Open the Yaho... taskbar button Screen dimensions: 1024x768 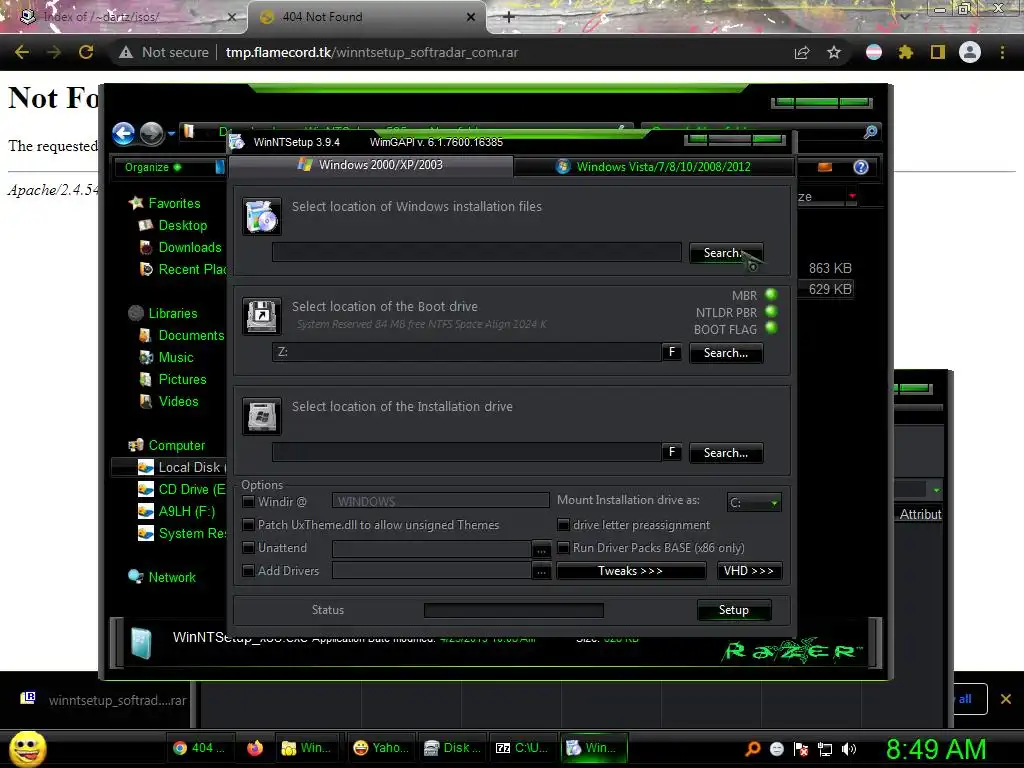pyautogui.click(x=381, y=748)
